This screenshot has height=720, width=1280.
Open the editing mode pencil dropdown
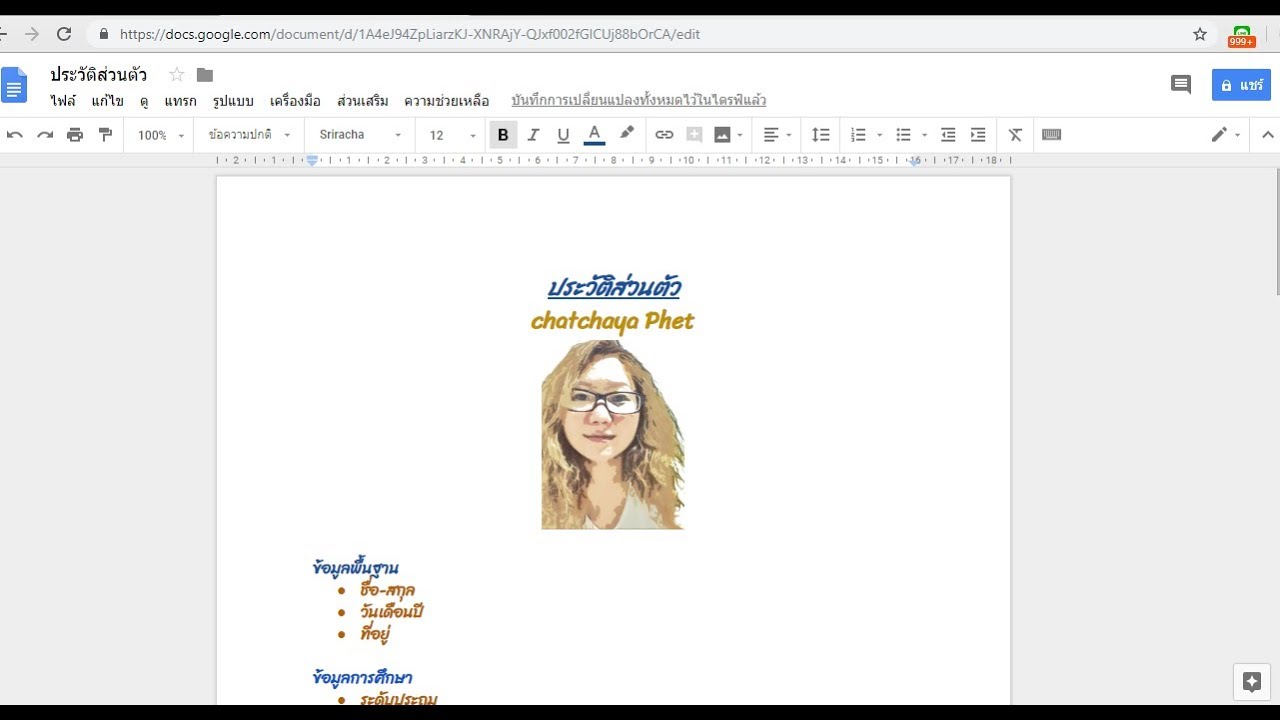1226,135
